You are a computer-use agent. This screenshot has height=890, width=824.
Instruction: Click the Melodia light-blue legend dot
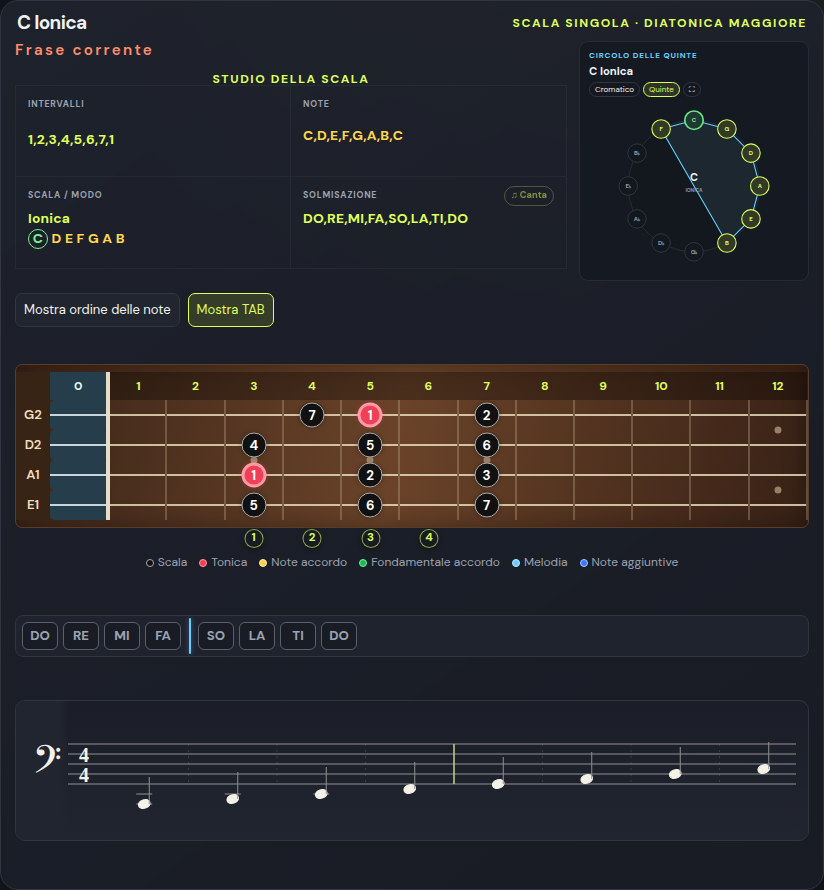click(x=516, y=563)
